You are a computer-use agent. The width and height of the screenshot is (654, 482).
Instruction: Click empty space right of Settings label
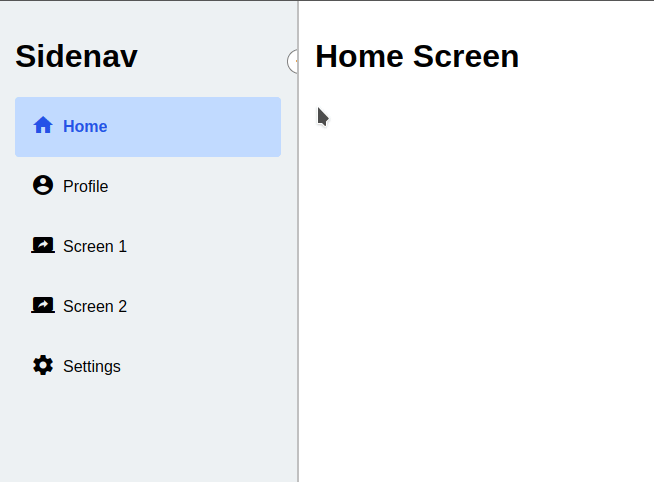pos(200,367)
